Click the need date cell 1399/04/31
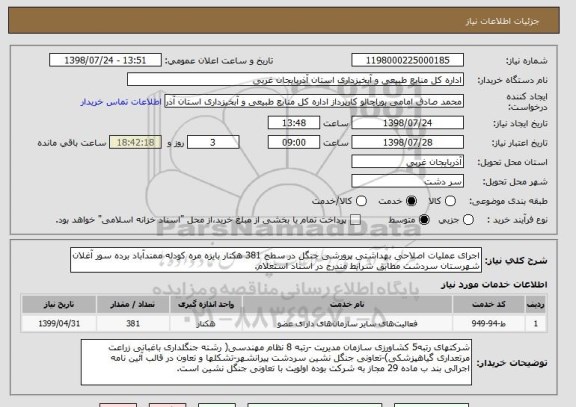 click(x=59, y=324)
